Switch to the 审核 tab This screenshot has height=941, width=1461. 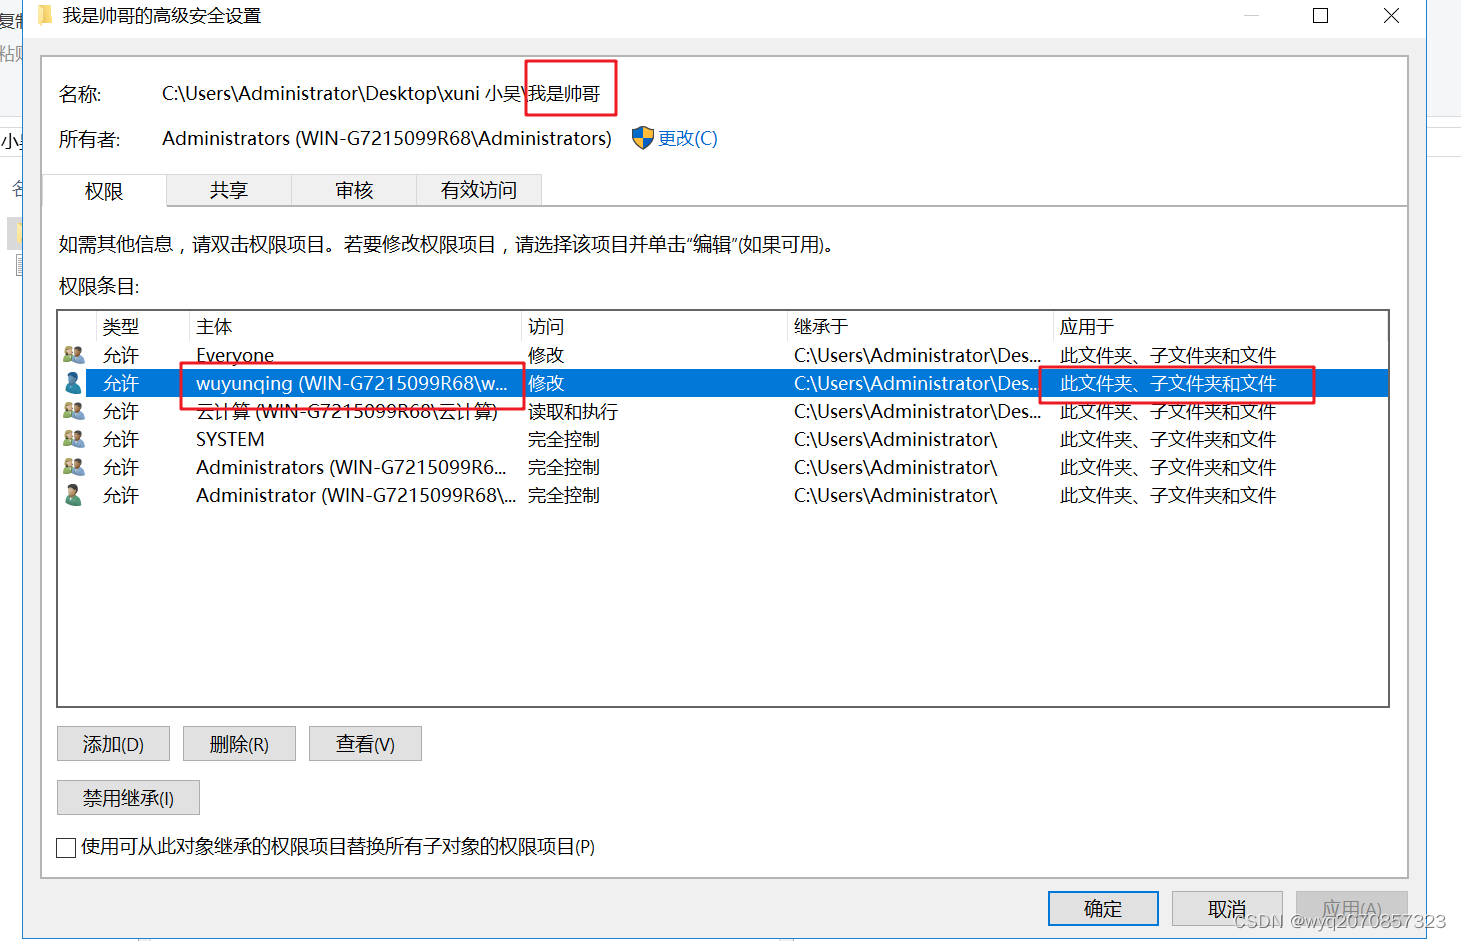[x=353, y=190]
